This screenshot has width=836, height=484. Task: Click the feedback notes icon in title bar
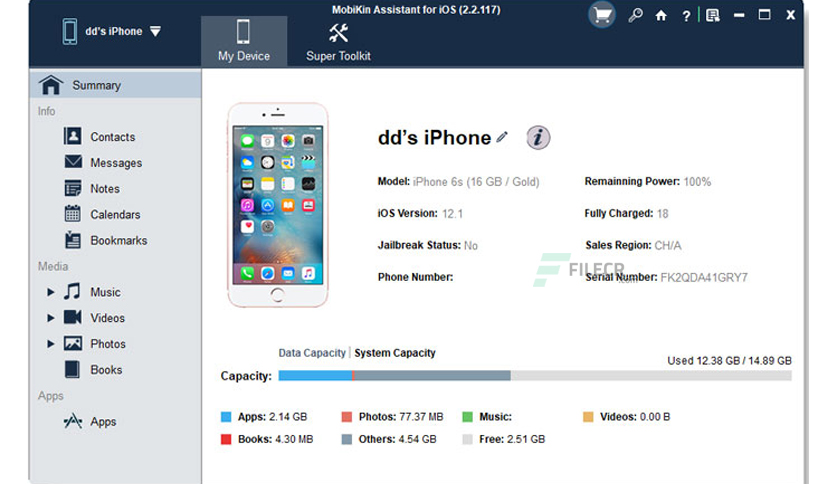(x=713, y=15)
